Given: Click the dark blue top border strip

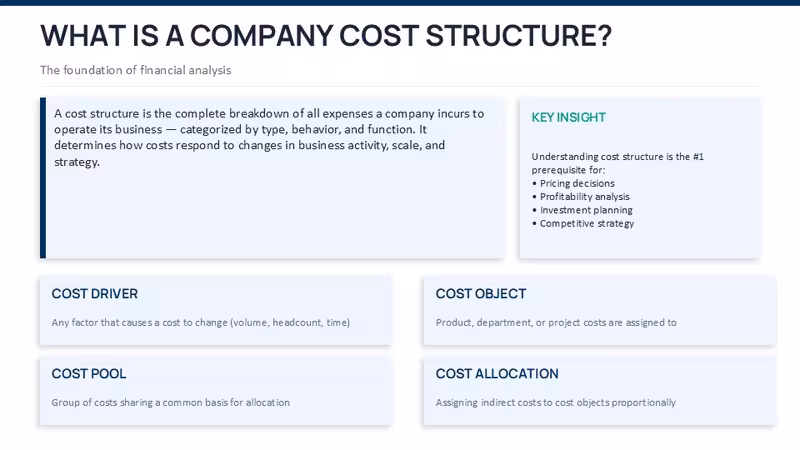Looking at the screenshot, I should (x=400, y=3).
